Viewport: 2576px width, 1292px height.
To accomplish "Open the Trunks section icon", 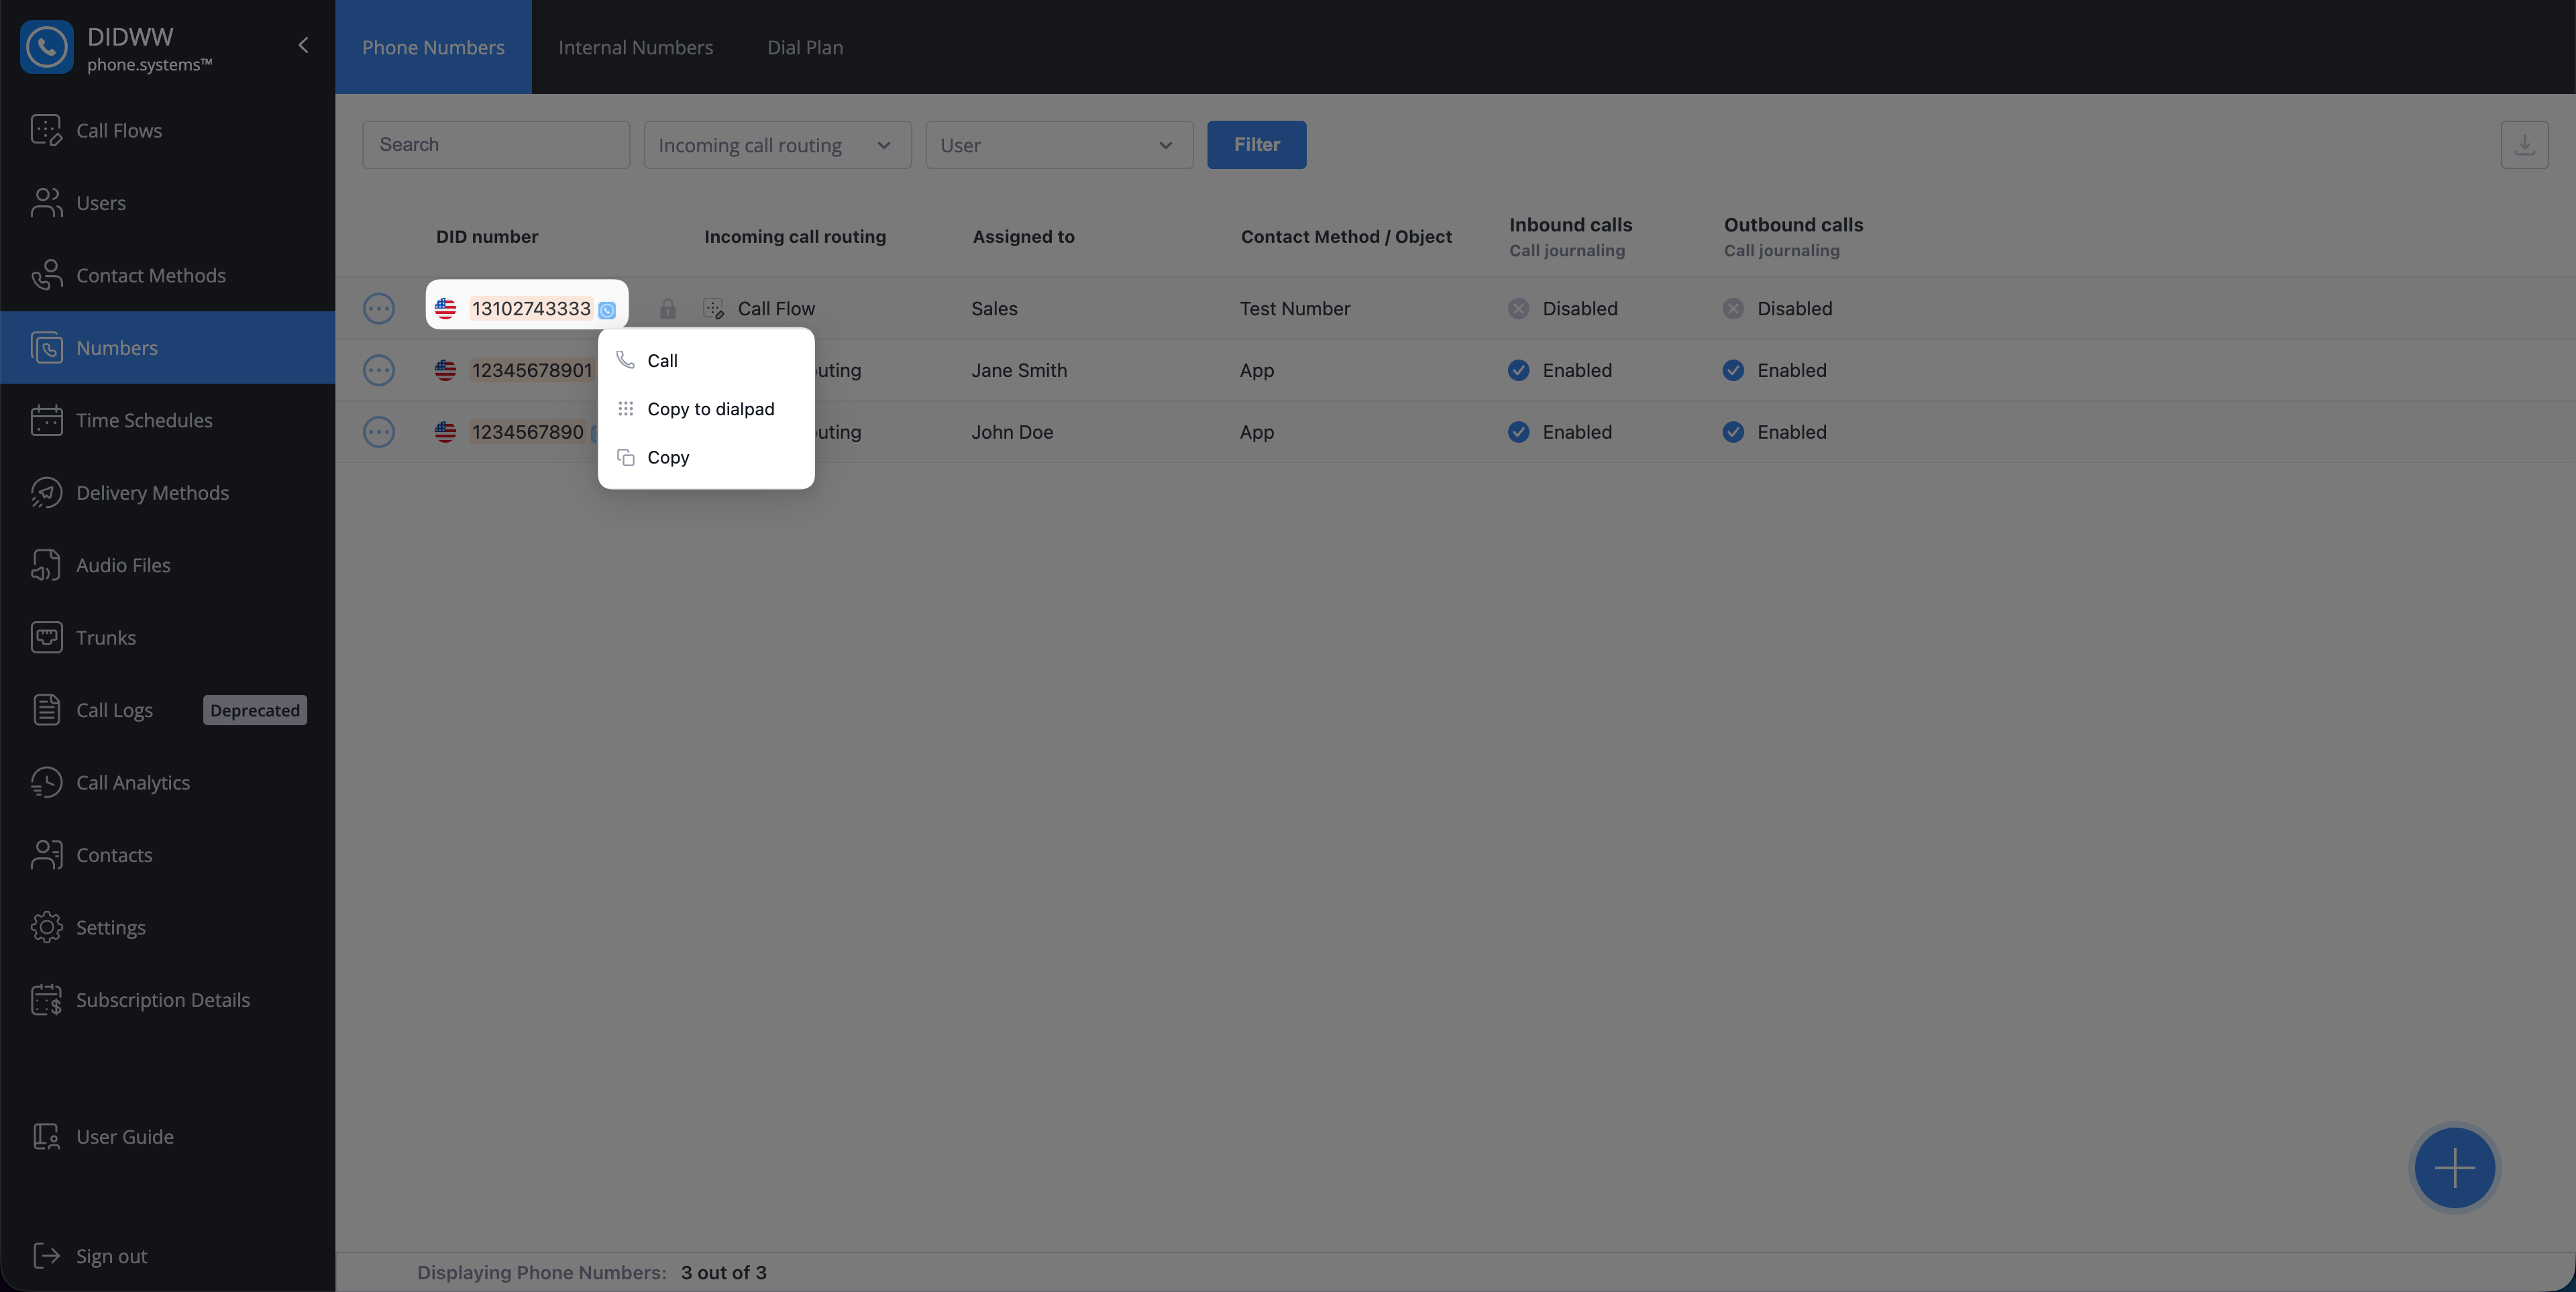I will pos(46,637).
